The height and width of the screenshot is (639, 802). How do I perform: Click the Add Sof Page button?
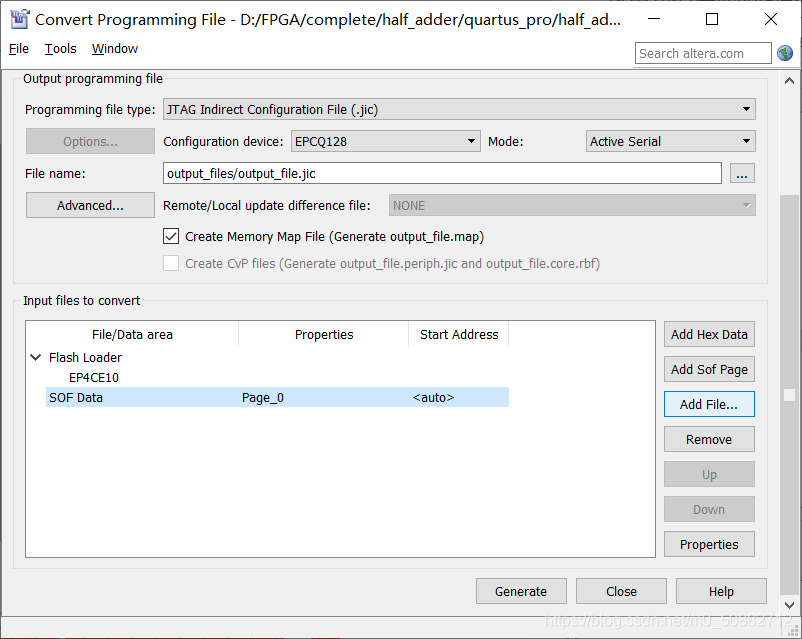tap(709, 369)
